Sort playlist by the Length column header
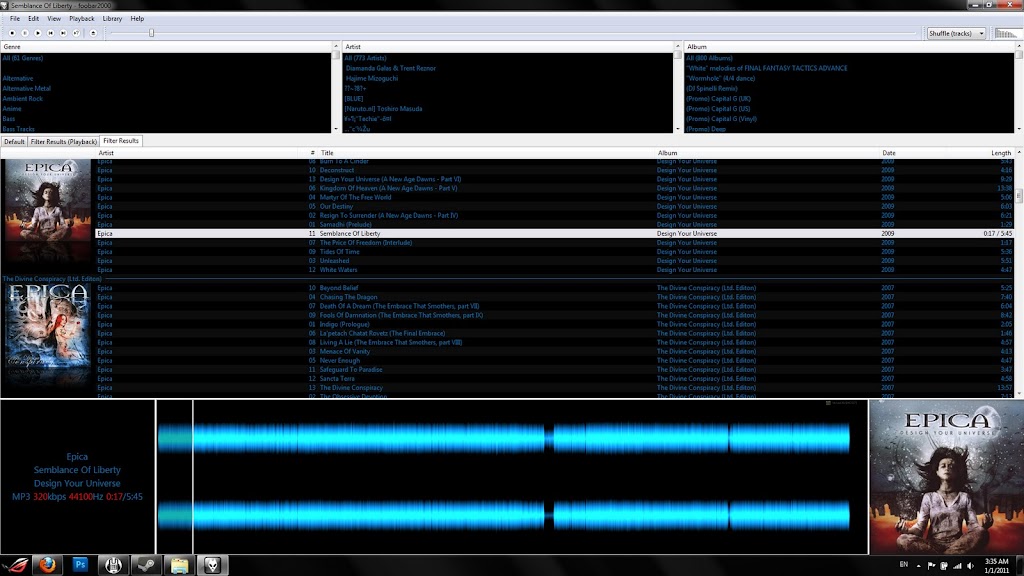The image size is (1024, 576). pos(1000,153)
